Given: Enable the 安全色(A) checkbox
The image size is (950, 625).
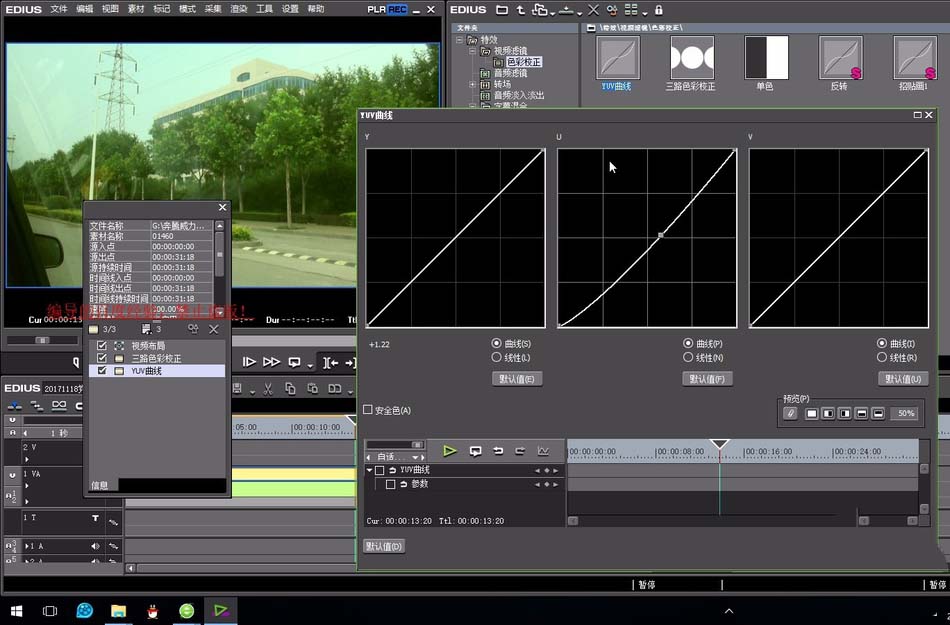Looking at the screenshot, I should [367, 410].
